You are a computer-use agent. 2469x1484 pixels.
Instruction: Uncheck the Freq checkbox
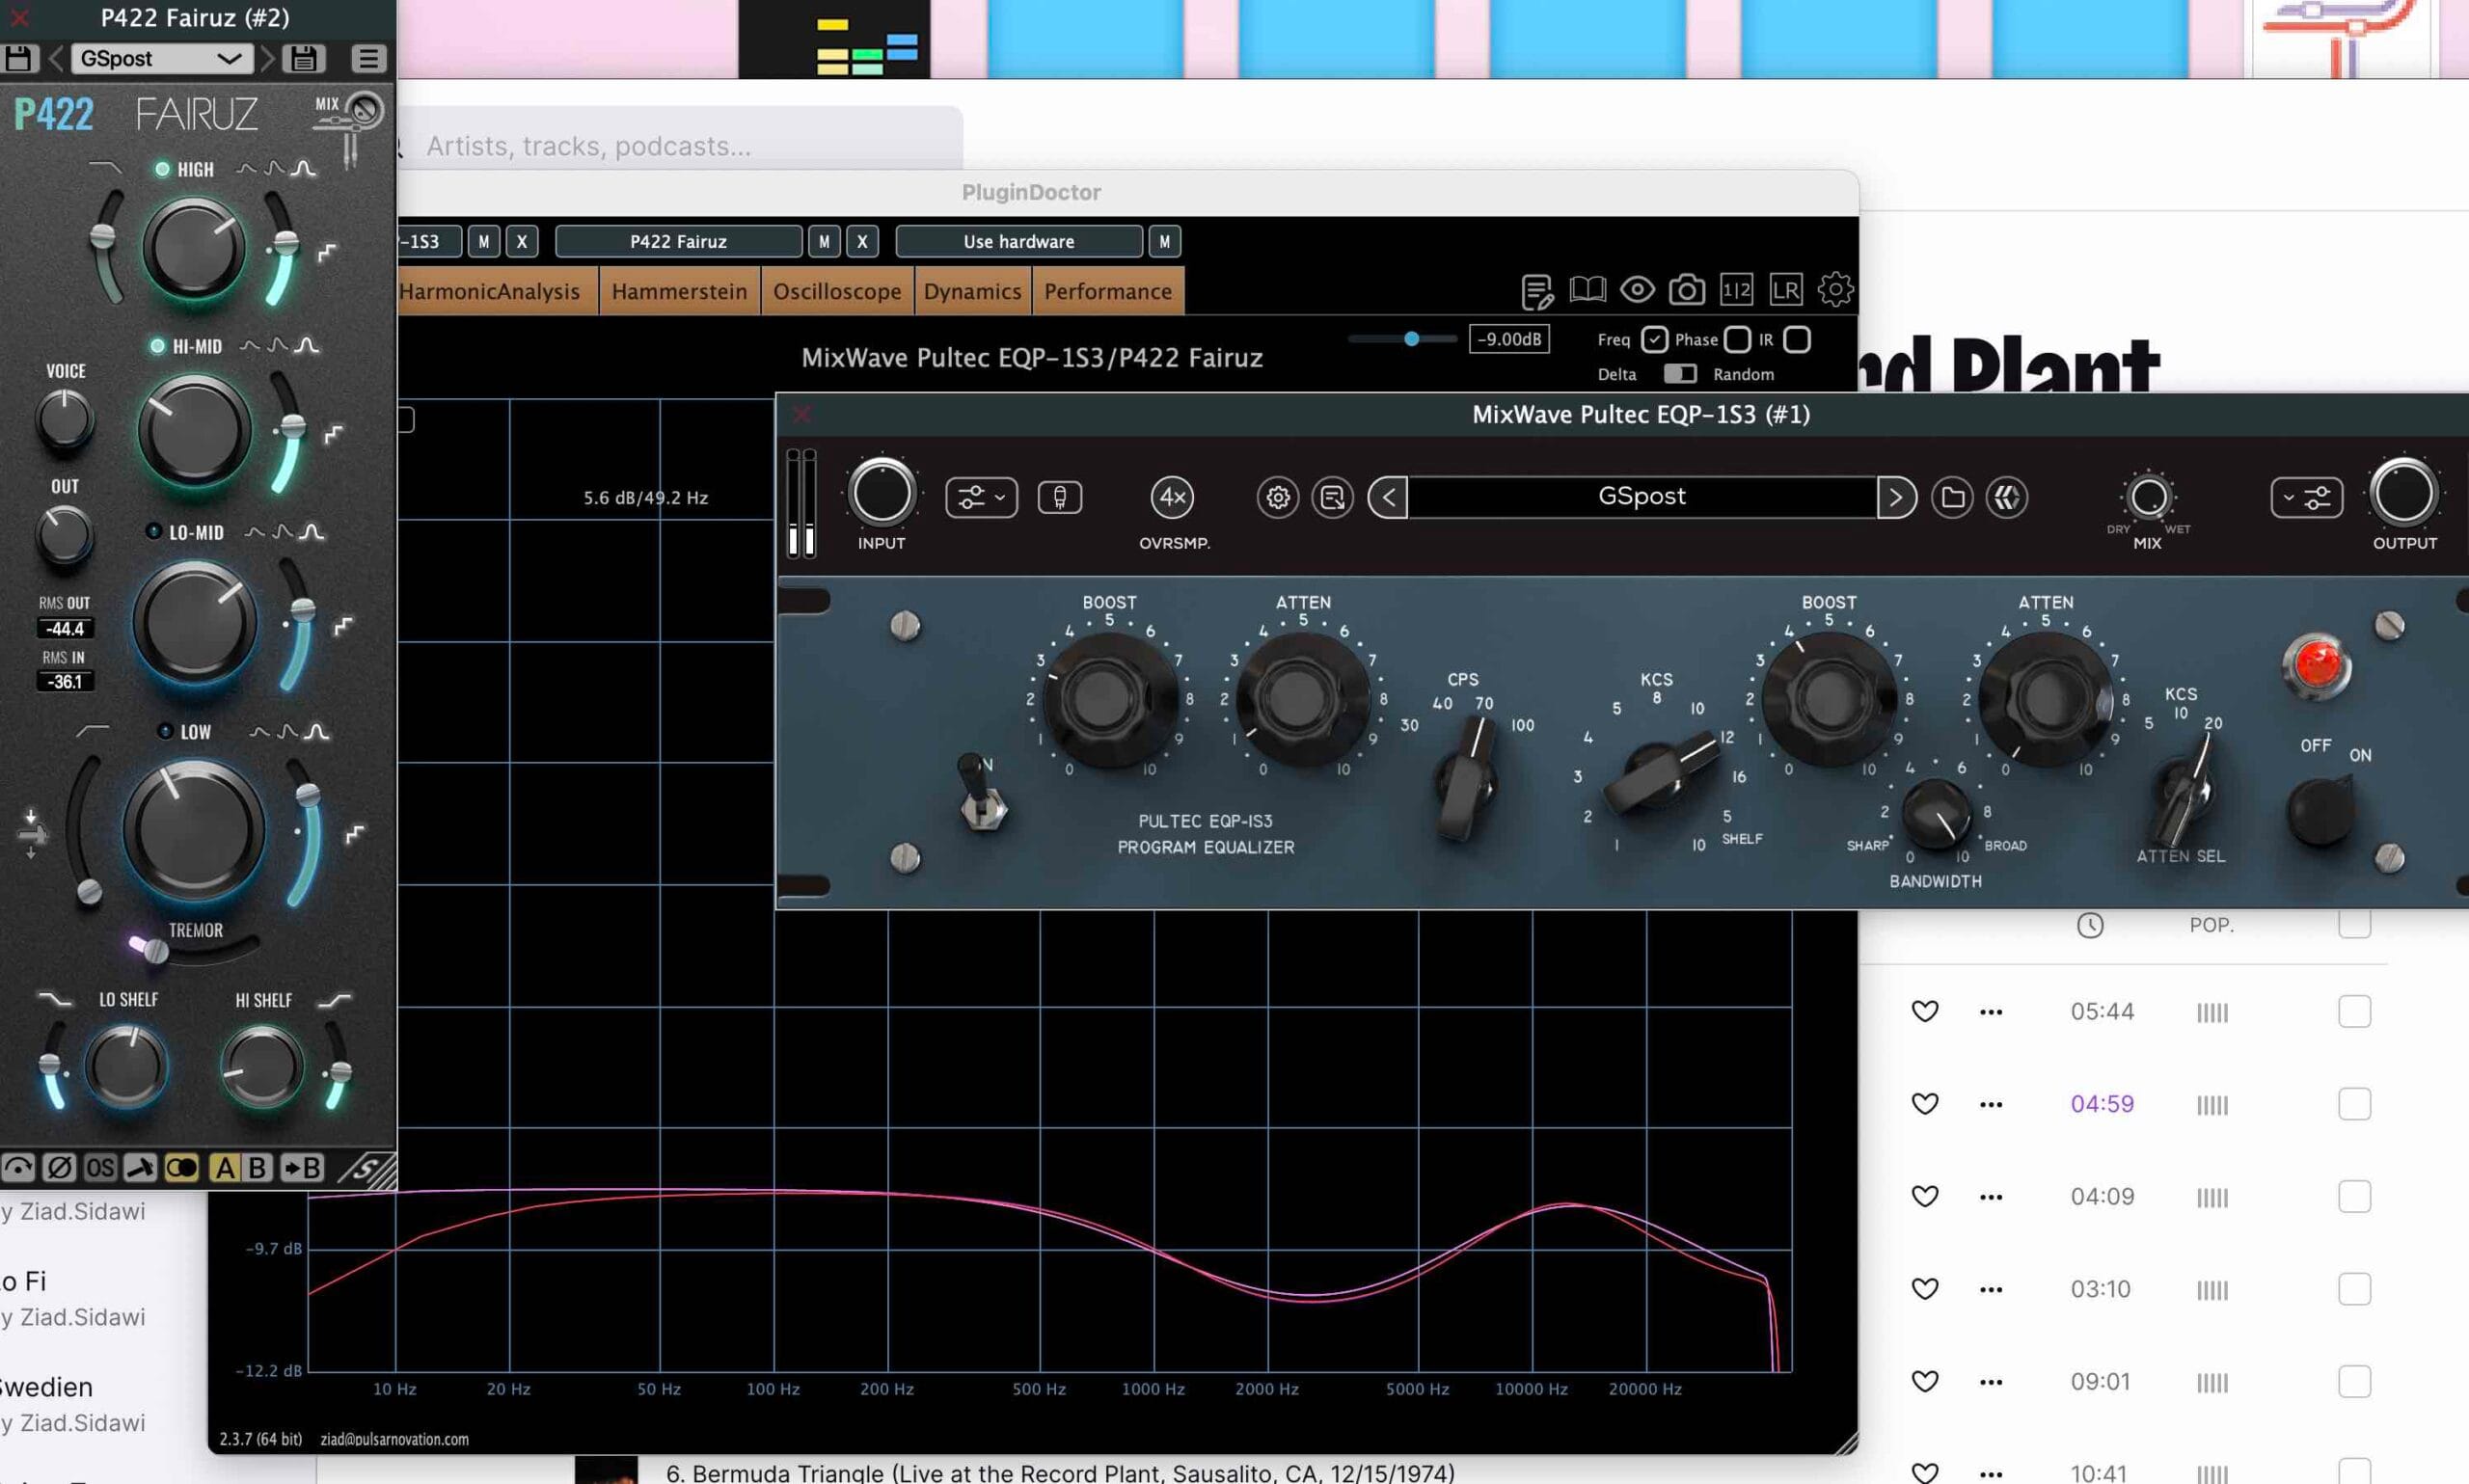(x=1654, y=340)
